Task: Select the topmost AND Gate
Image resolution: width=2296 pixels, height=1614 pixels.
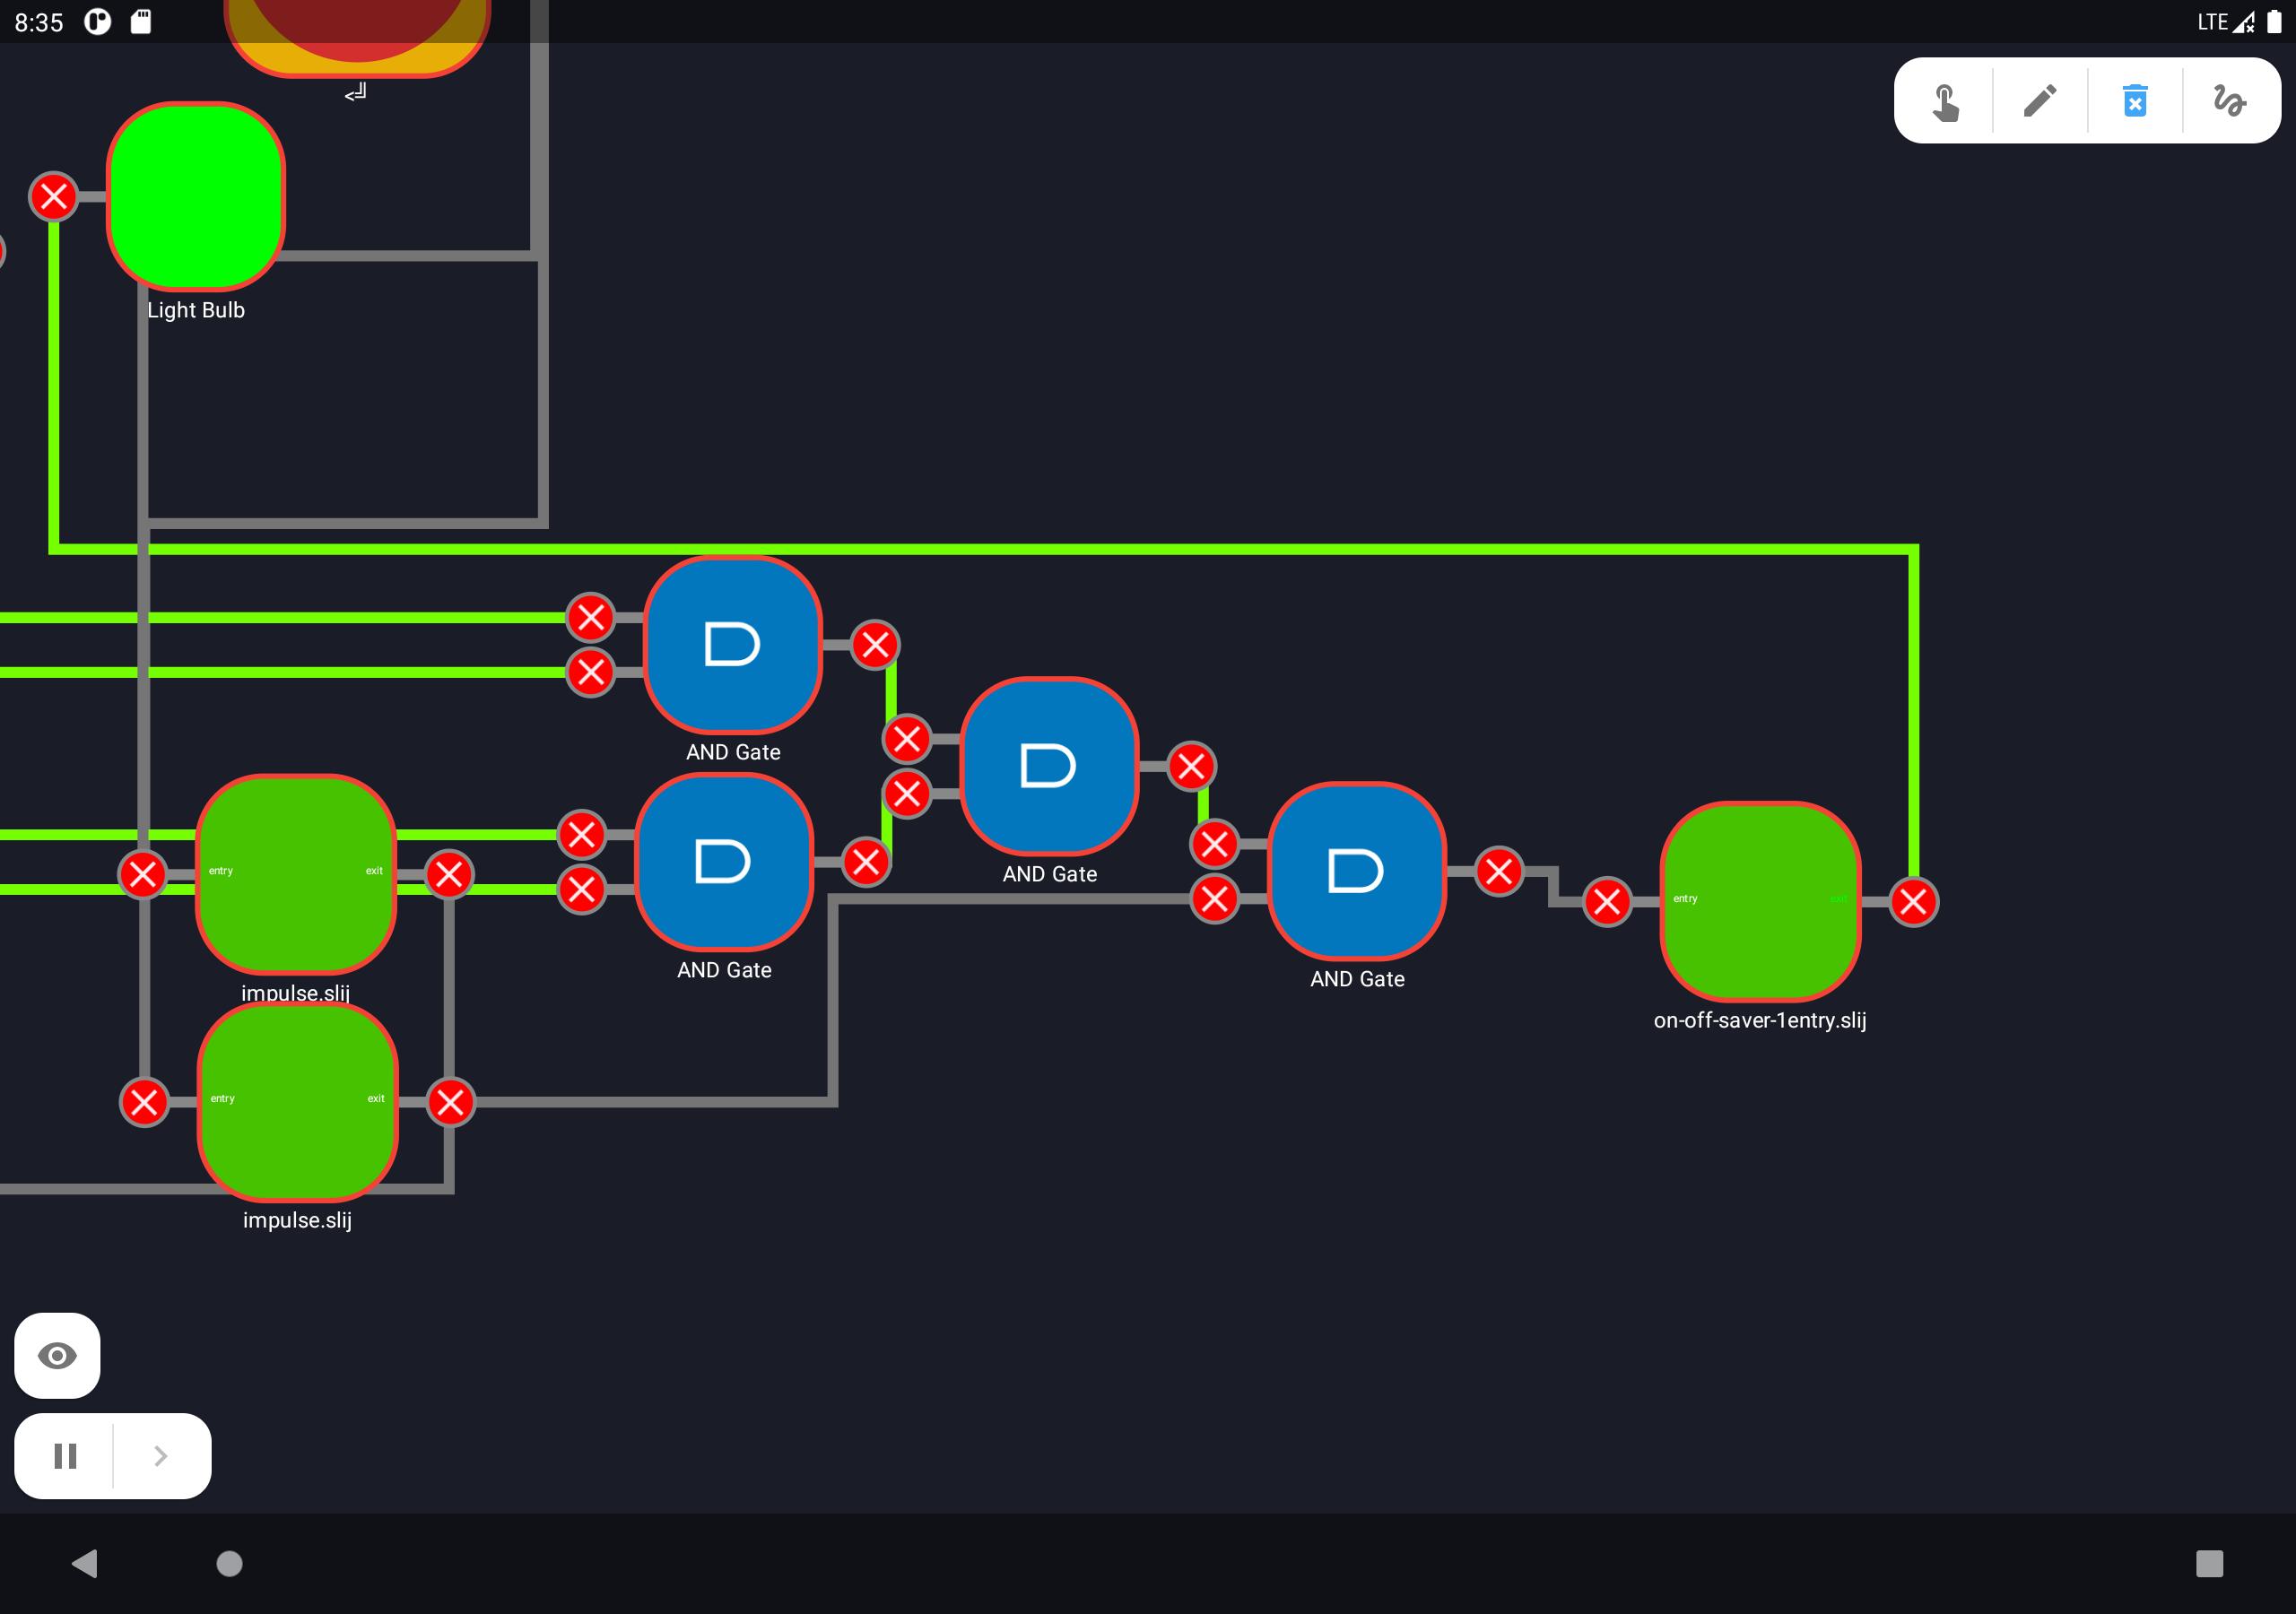Action: coord(733,645)
